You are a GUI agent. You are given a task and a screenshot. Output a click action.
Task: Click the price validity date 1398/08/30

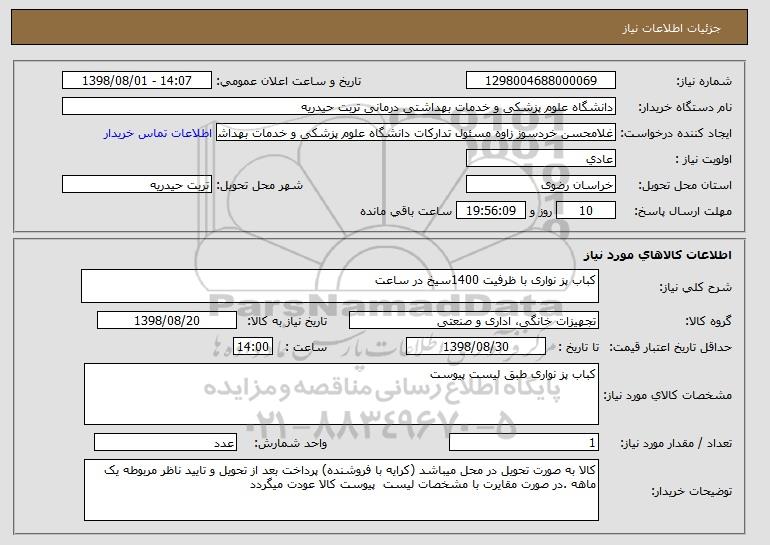tap(476, 347)
